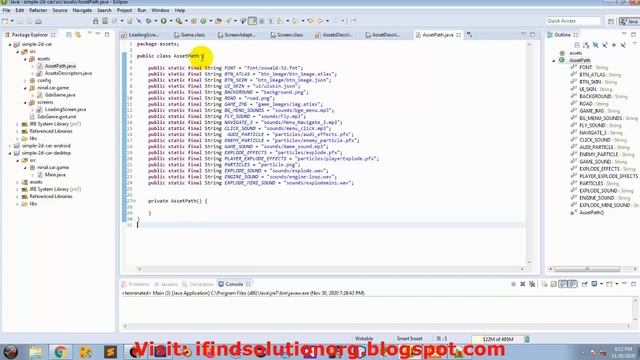This screenshot has width=640, height=360.
Task: Toggle Hide Static Members in Outline toolbar
Action: click(604, 45)
